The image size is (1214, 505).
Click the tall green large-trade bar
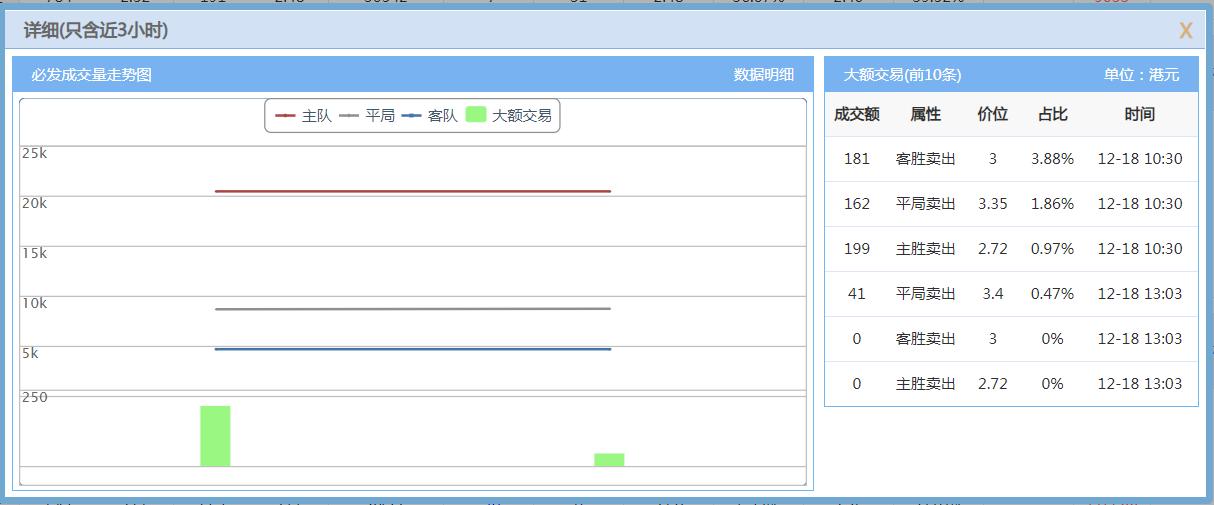pyautogui.click(x=215, y=436)
